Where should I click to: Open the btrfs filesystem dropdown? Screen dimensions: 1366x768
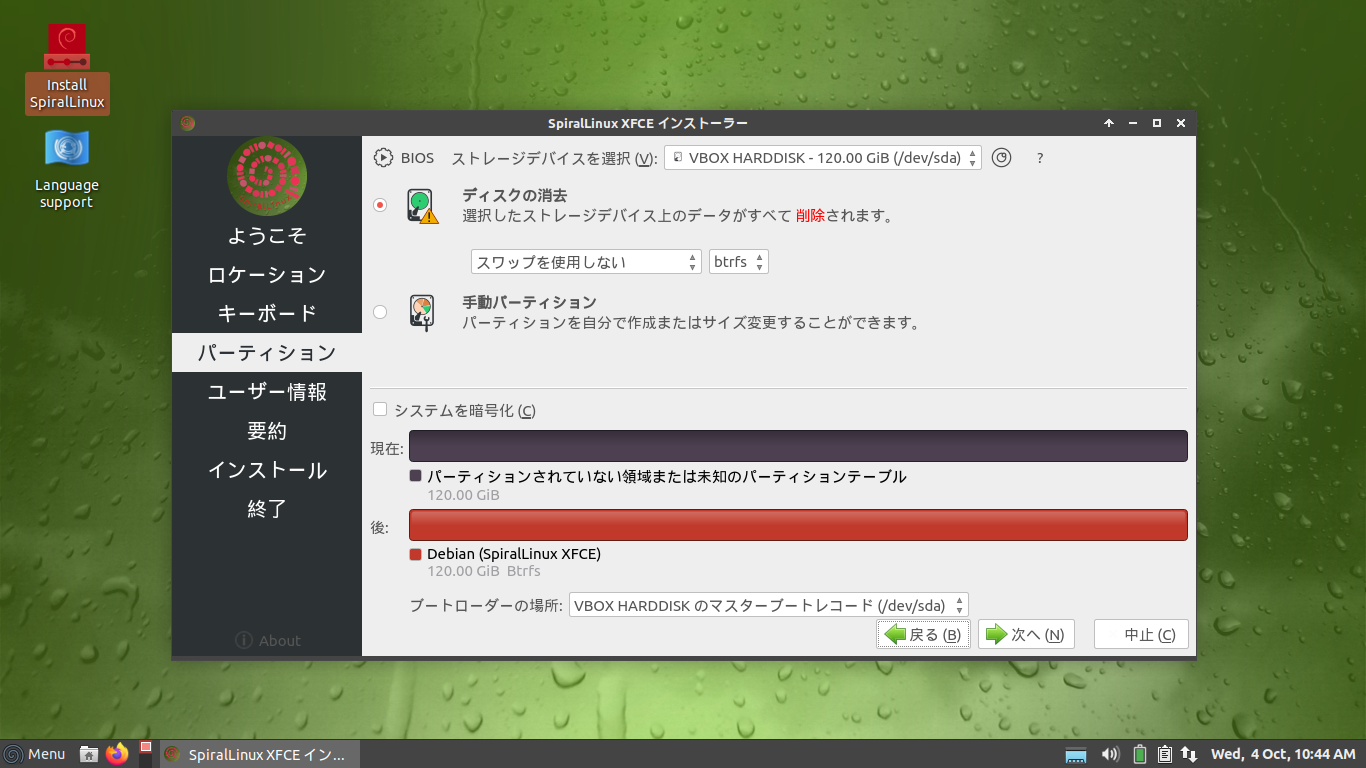pos(739,262)
